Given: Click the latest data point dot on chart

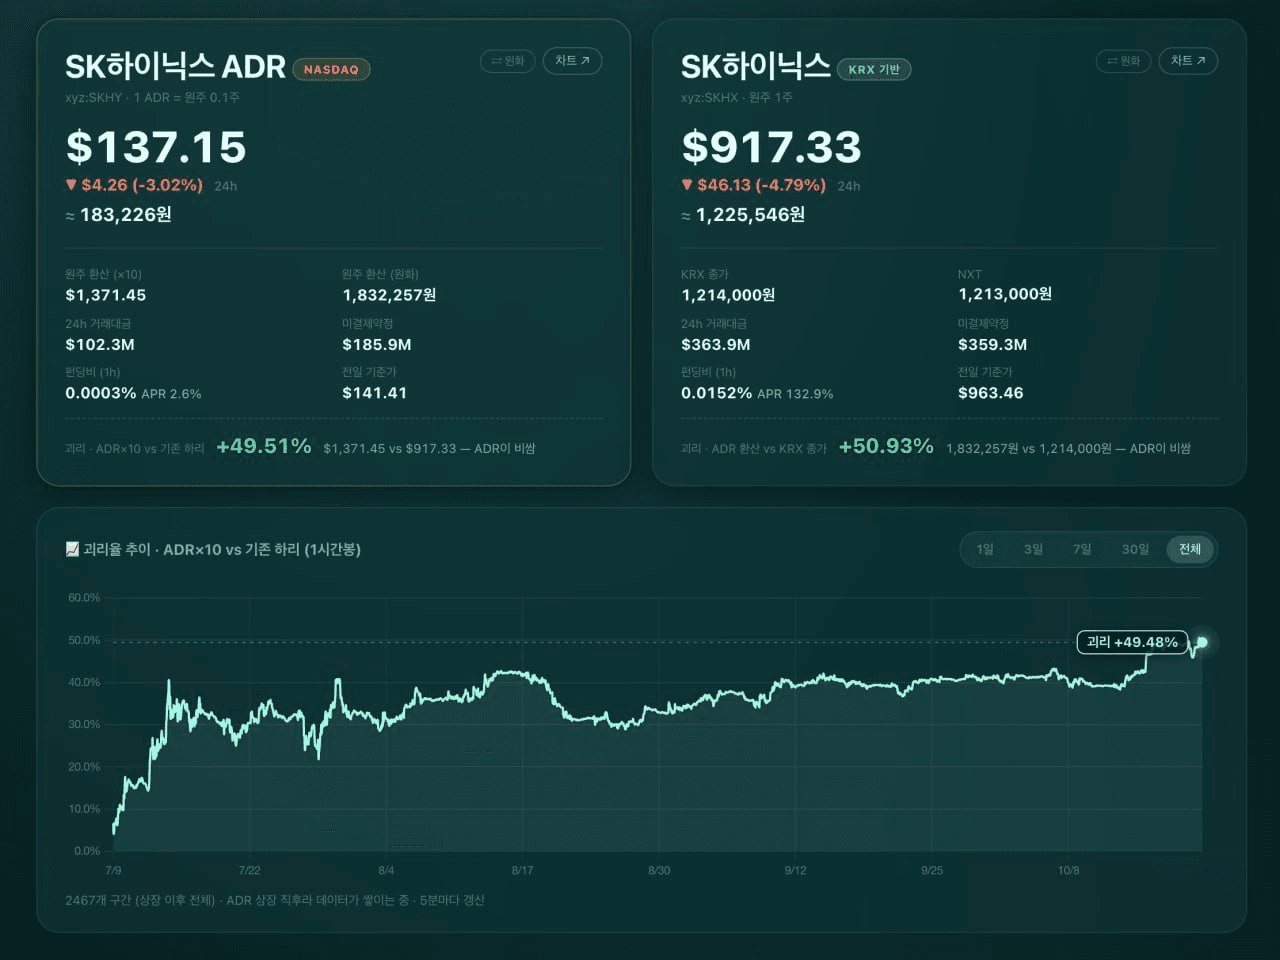Looking at the screenshot, I should 1202,642.
